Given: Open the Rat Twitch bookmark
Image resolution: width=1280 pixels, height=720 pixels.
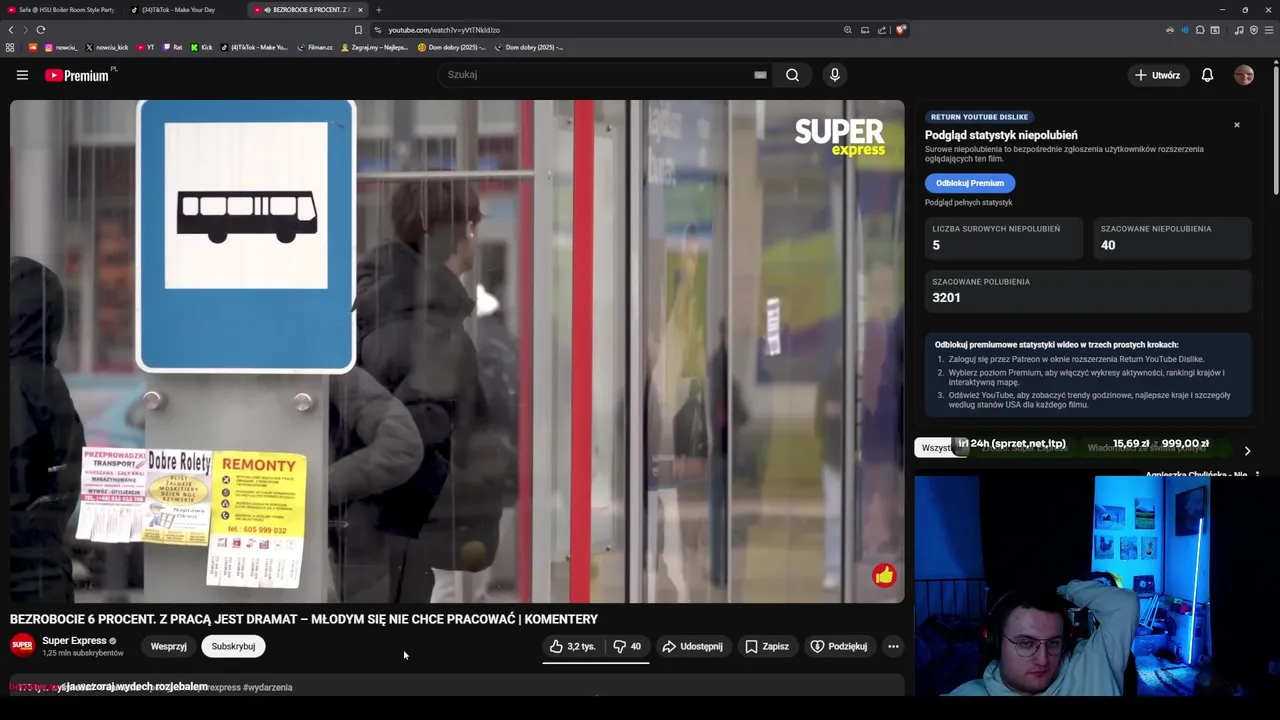Looking at the screenshot, I should tap(172, 47).
